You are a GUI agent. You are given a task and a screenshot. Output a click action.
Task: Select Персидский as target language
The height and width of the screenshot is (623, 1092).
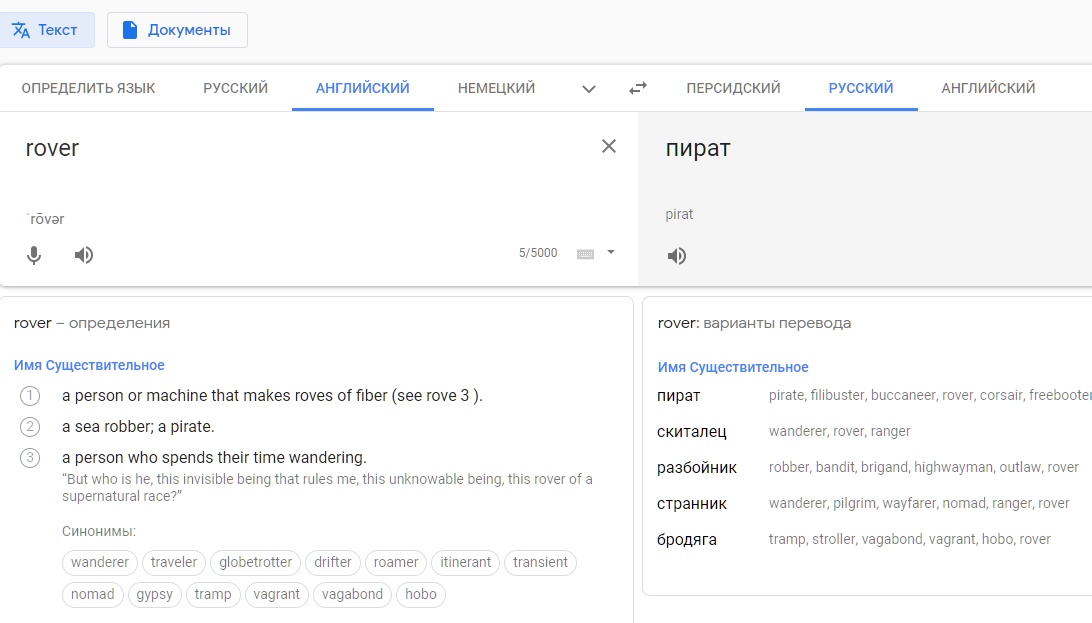click(x=733, y=88)
